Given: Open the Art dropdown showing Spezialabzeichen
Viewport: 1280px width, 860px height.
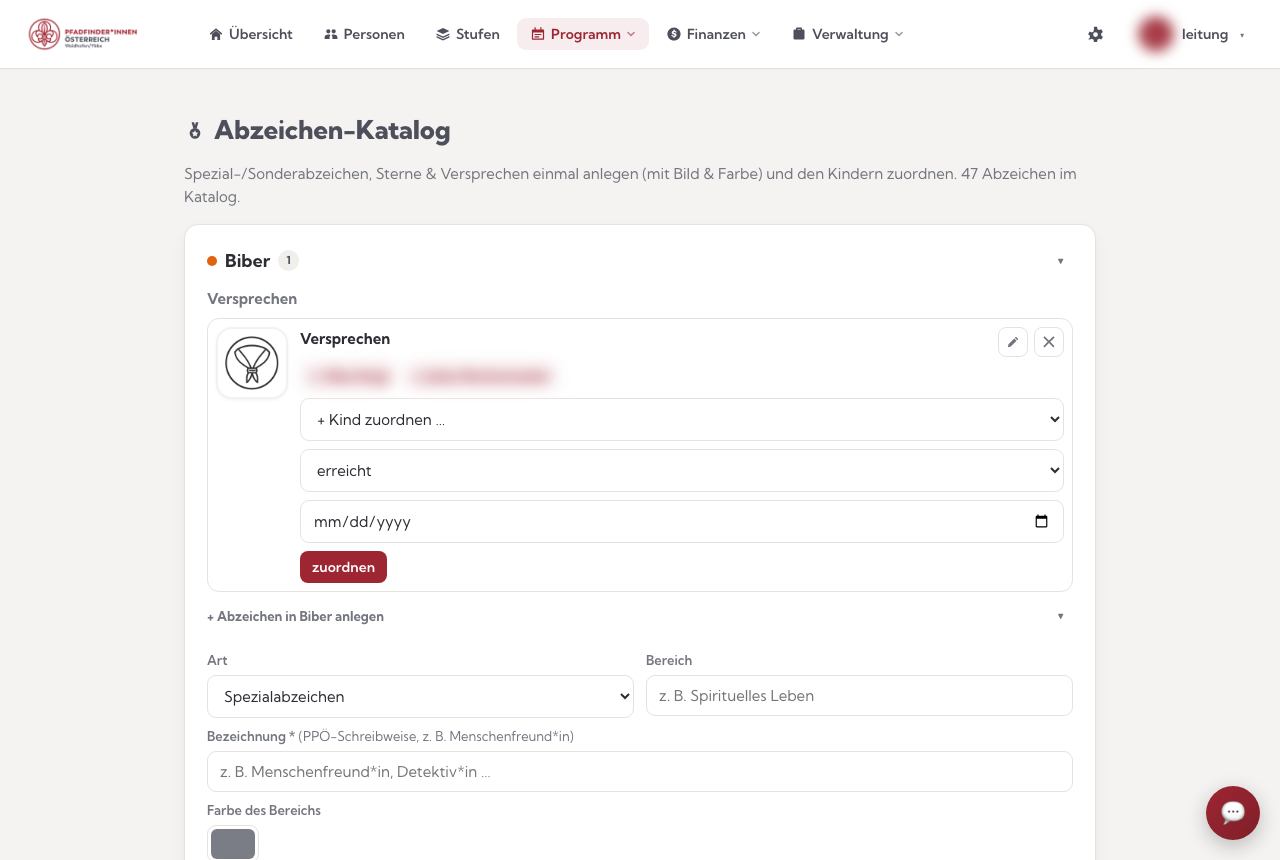Looking at the screenshot, I should point(420,697).
